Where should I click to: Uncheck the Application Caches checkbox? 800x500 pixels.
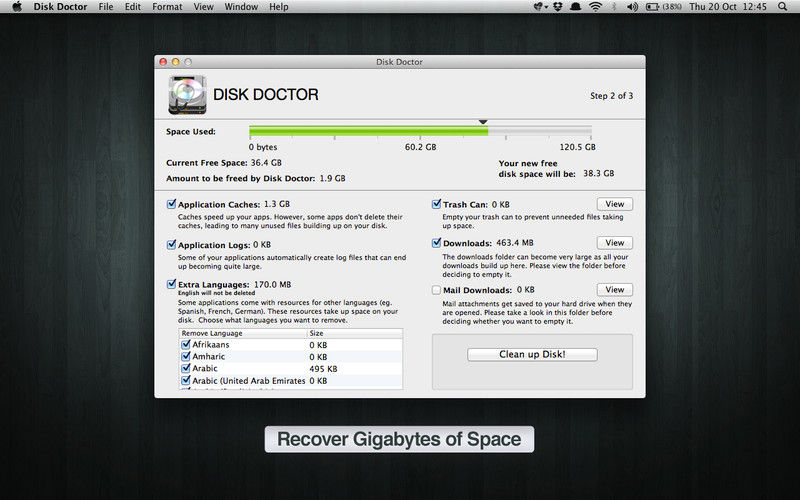point(171,204)
